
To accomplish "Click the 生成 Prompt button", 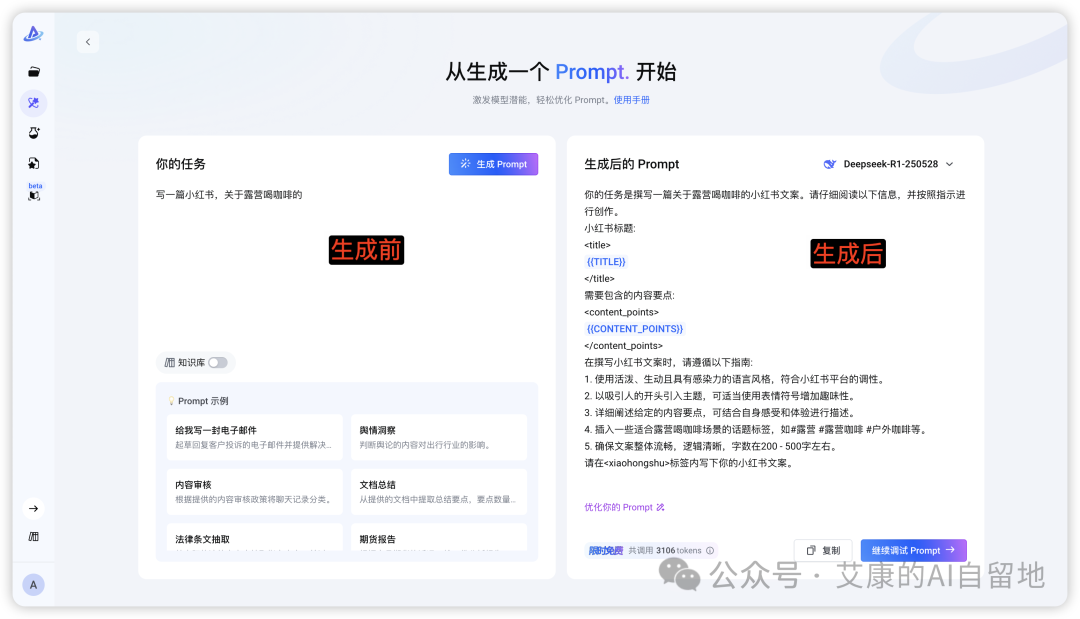I will pos(493,163).
